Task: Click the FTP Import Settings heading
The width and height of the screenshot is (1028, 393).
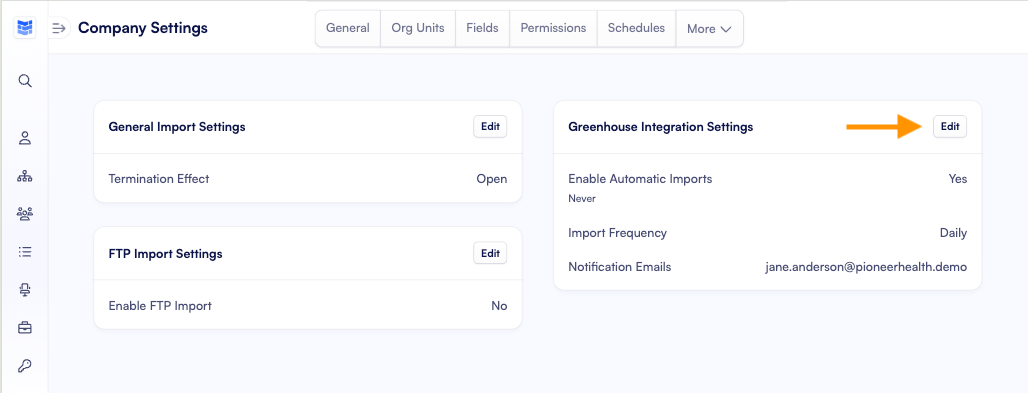Action: [x=165, y=253]
